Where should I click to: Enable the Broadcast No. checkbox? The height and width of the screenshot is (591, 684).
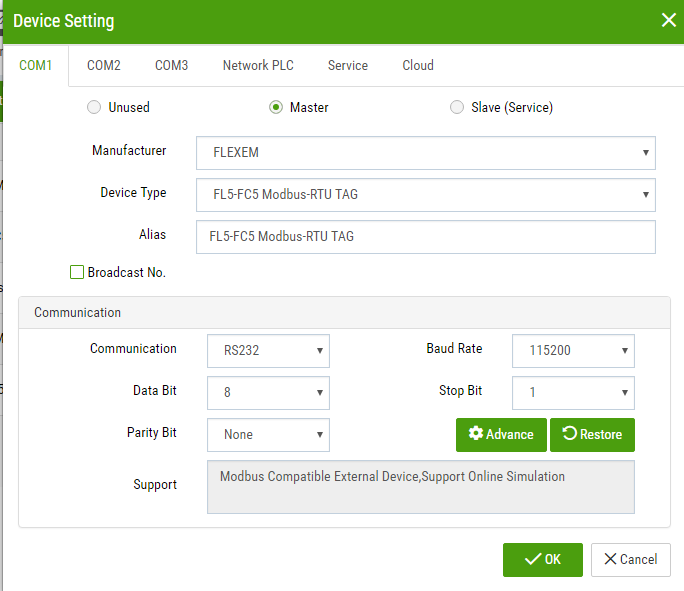[x=77, y=272]
